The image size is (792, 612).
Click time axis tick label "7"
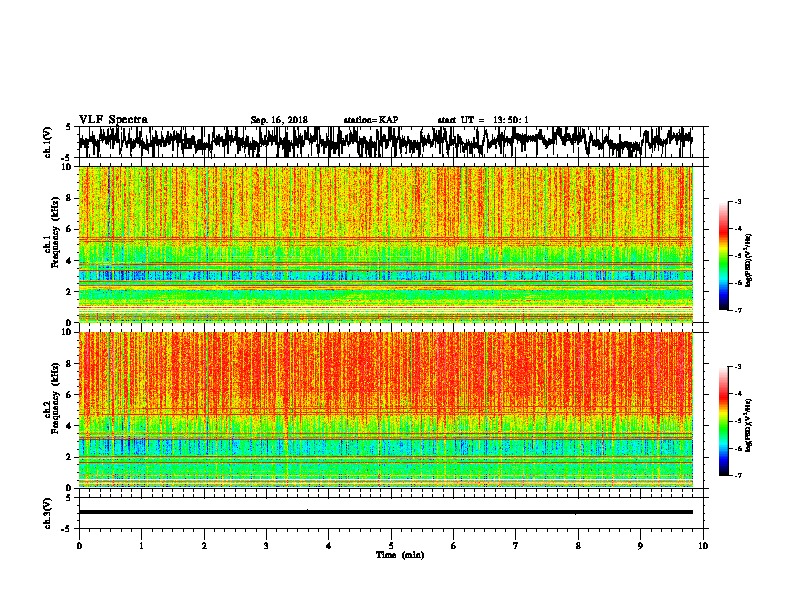(x=516, y=546)
